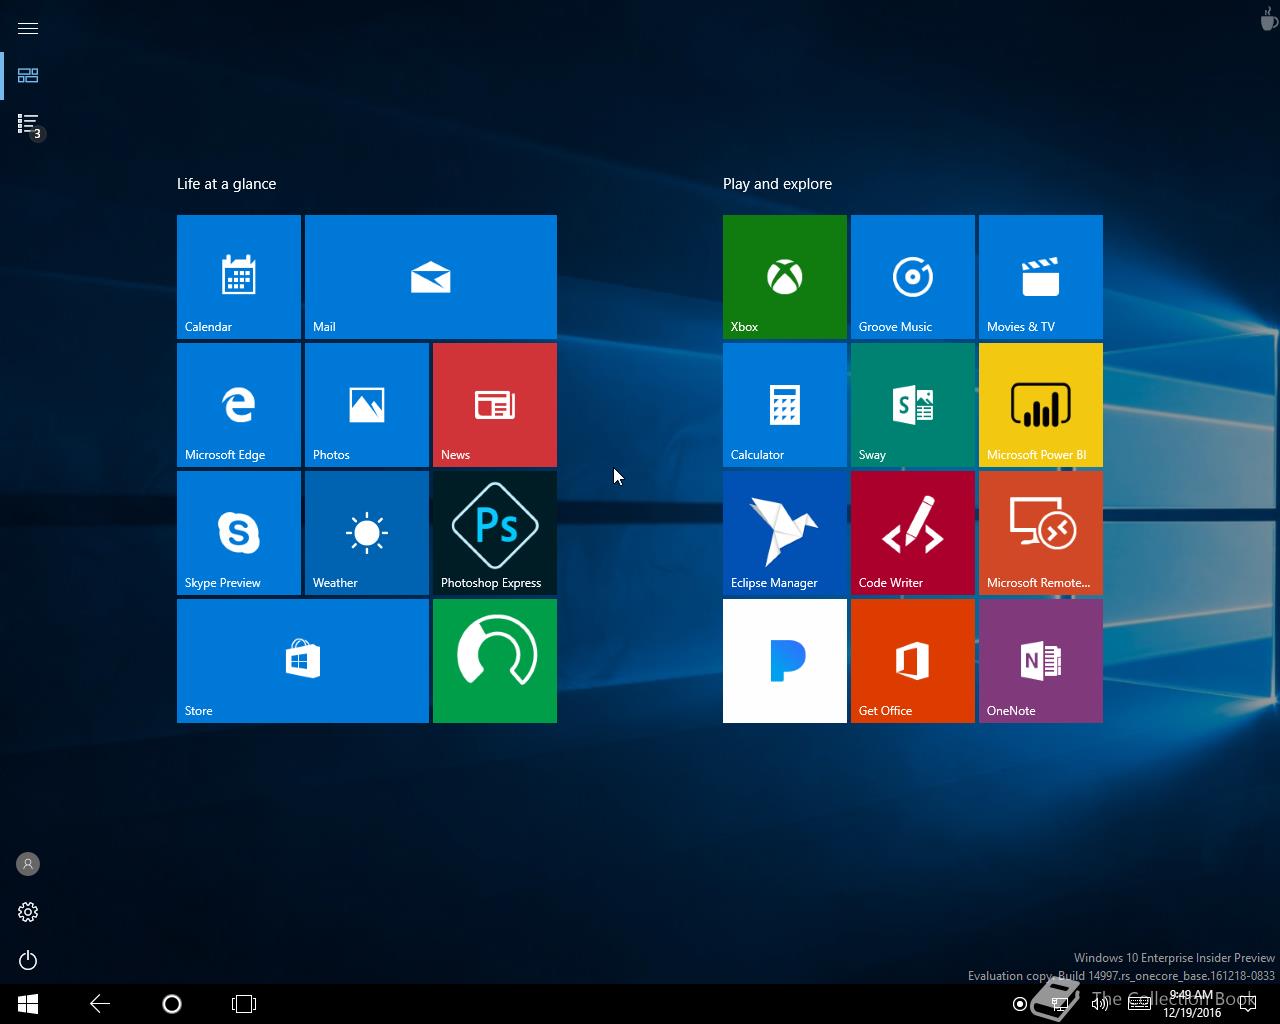Open the Sway tile
Screen dimensions: 1280x1024
pyautogui.click(x=913, y=405)
